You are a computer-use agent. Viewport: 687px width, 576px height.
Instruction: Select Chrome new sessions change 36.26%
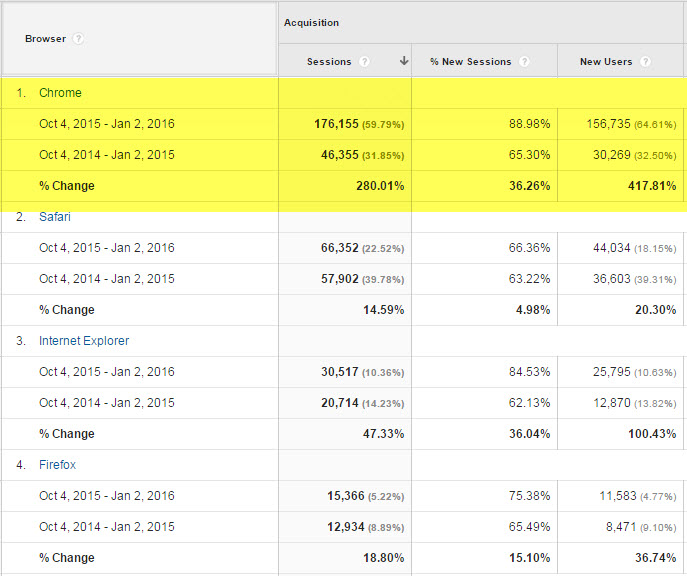529,186
